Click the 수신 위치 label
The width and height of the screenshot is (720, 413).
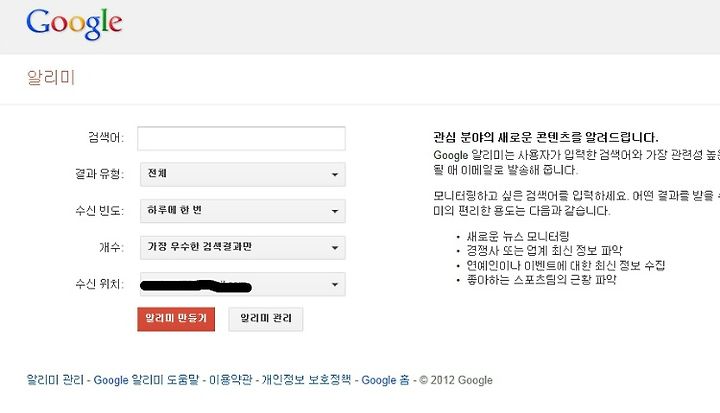tap(100, 284)
